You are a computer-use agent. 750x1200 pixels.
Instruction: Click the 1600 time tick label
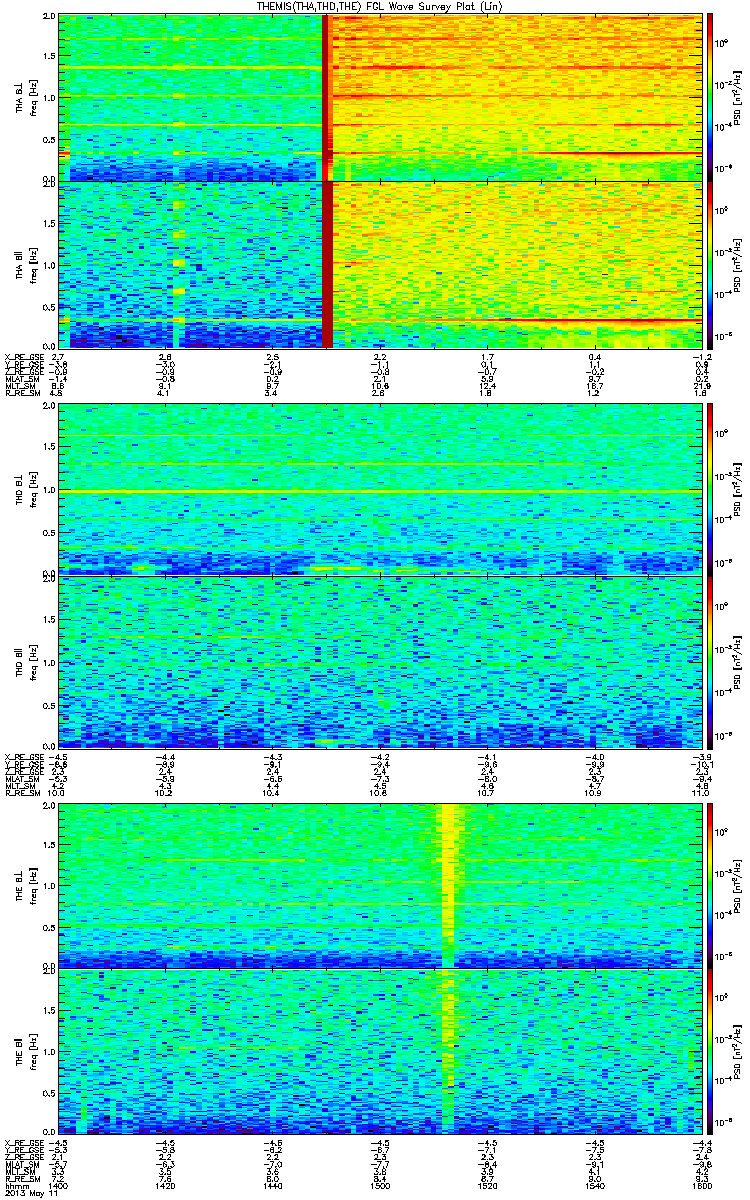tap(700, 1185)
